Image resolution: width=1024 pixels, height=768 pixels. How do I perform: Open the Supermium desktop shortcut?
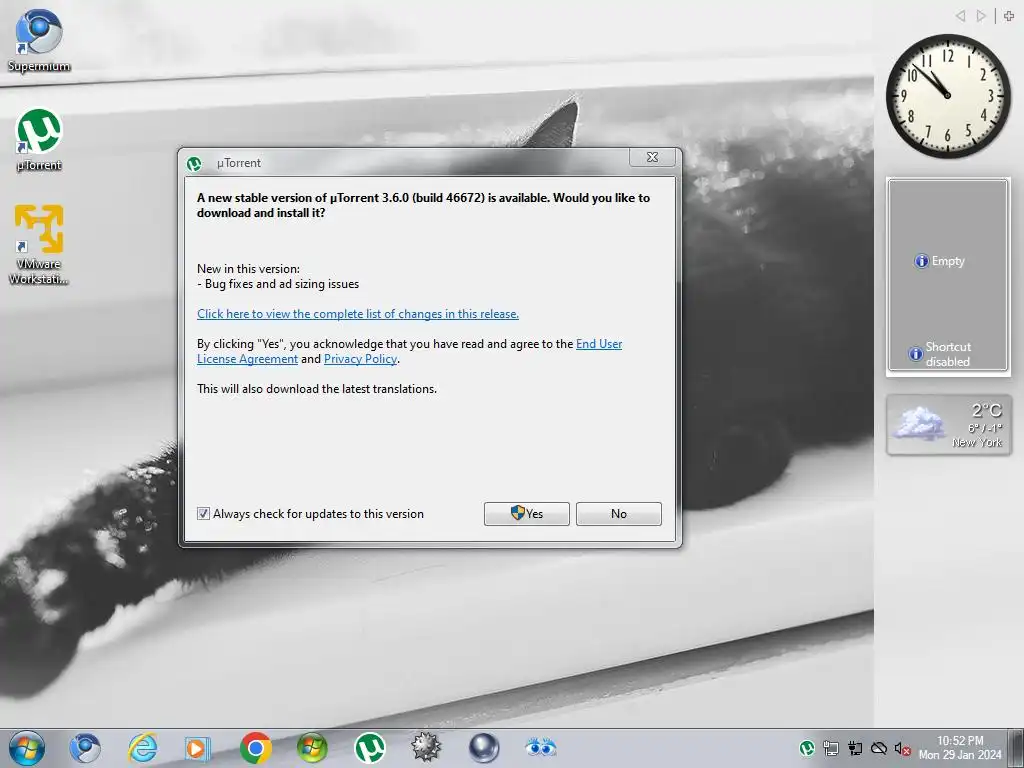[39, 40]
